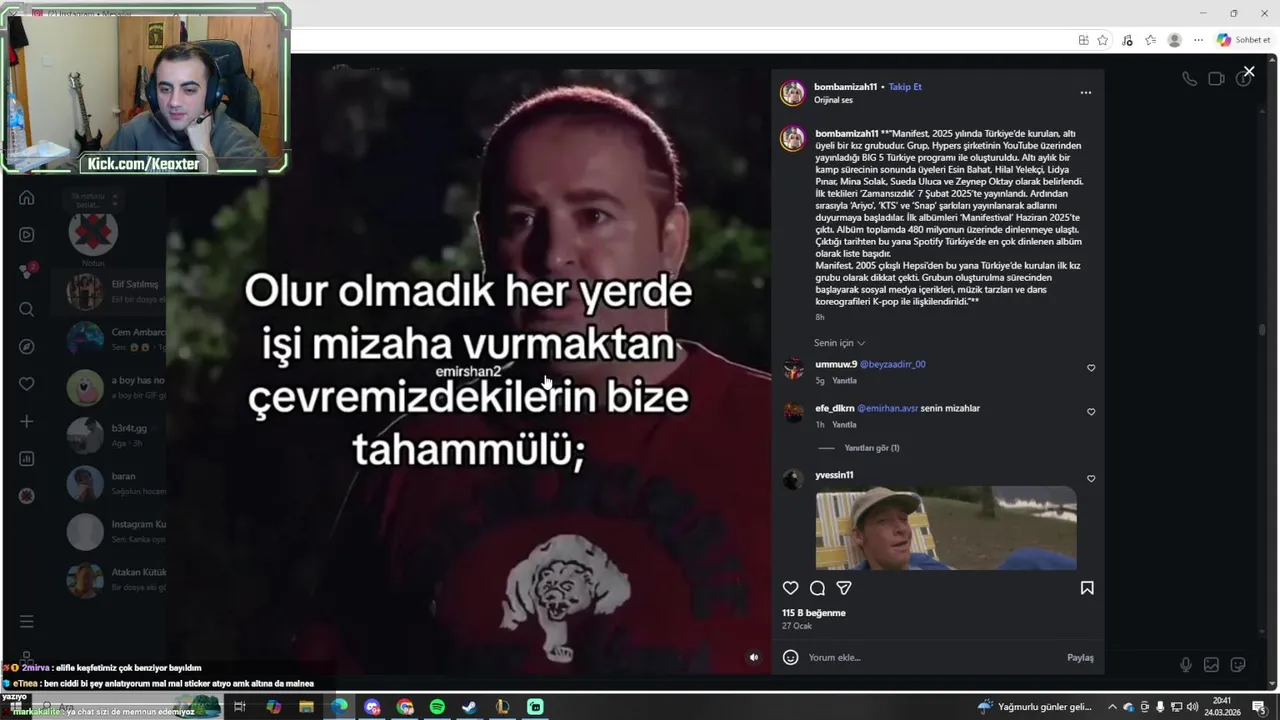The height and width of the screenshot is (720, 1280).
Task: Open the notification center icon in the taskbar
Action: pos(1258,707)
